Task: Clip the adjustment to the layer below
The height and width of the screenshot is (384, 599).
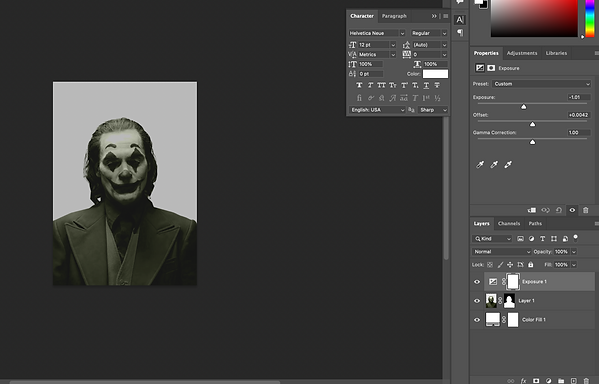Action: pyautogui.click(x=531, y=210)
